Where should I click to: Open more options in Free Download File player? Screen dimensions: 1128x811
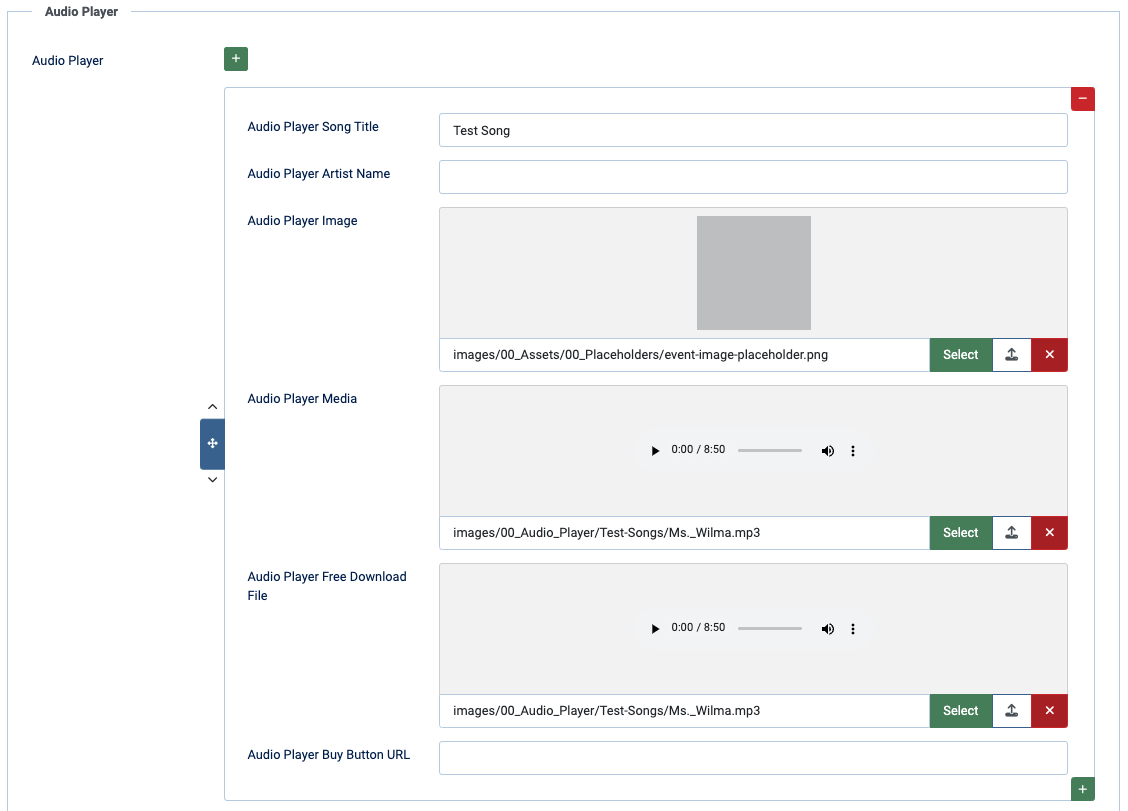[x=853, y=629]
